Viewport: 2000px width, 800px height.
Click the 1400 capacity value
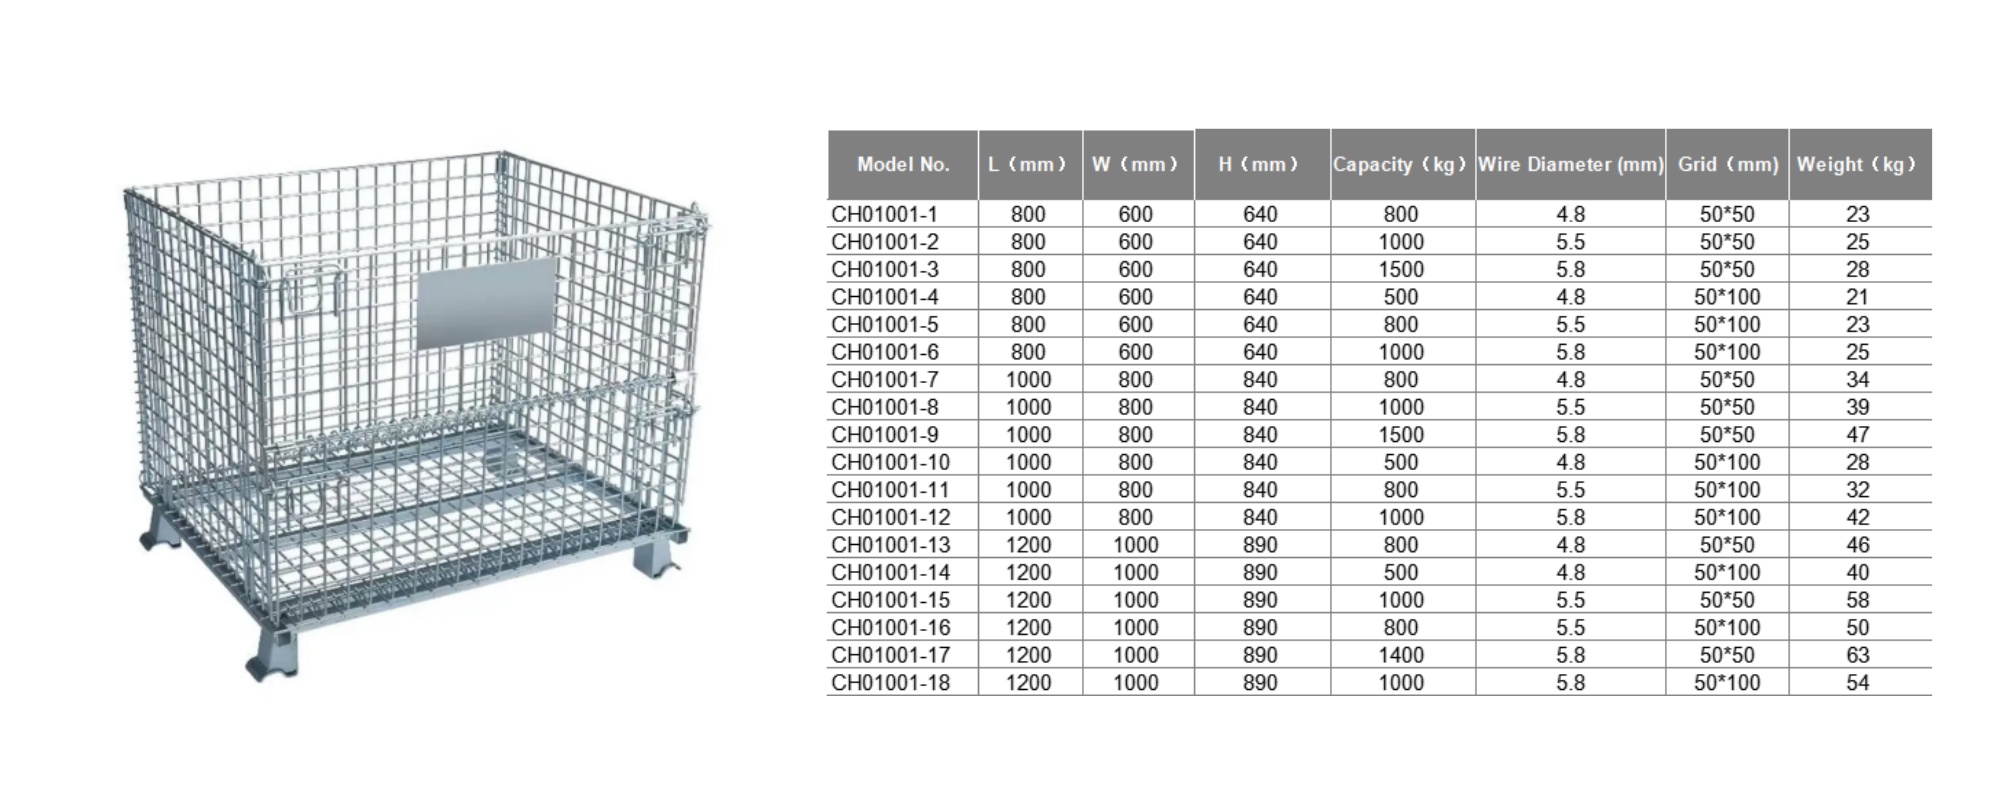(x=1401, y=655)
